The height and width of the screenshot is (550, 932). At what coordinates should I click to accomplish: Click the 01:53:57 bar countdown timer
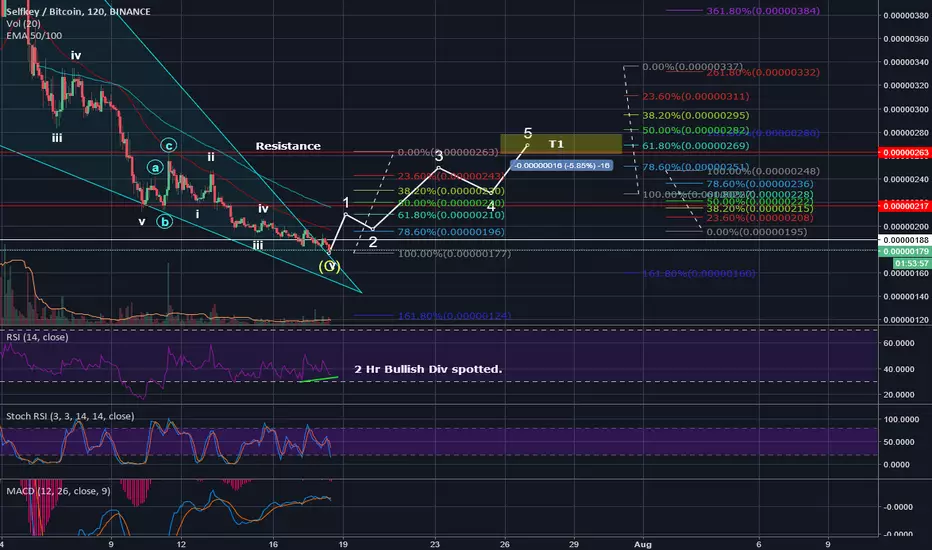(912, 263)
